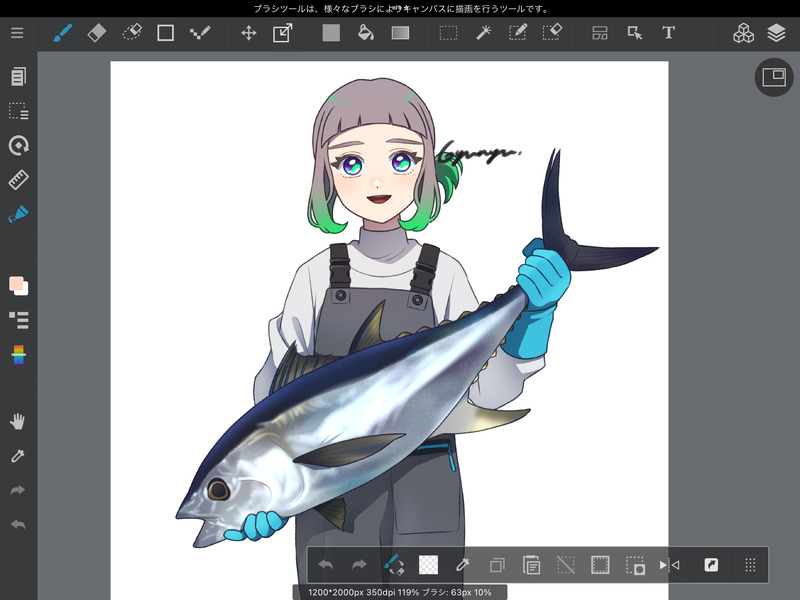Select the transparent color checkered swatch
The height and width of the screenshot is (600, 800).
[428, 565]
